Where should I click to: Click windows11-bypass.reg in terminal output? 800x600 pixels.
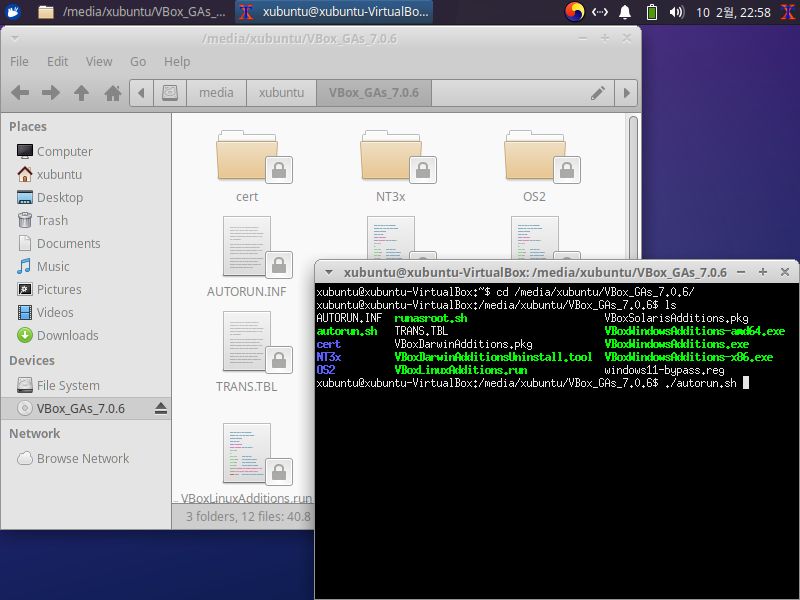click(664, 370)
